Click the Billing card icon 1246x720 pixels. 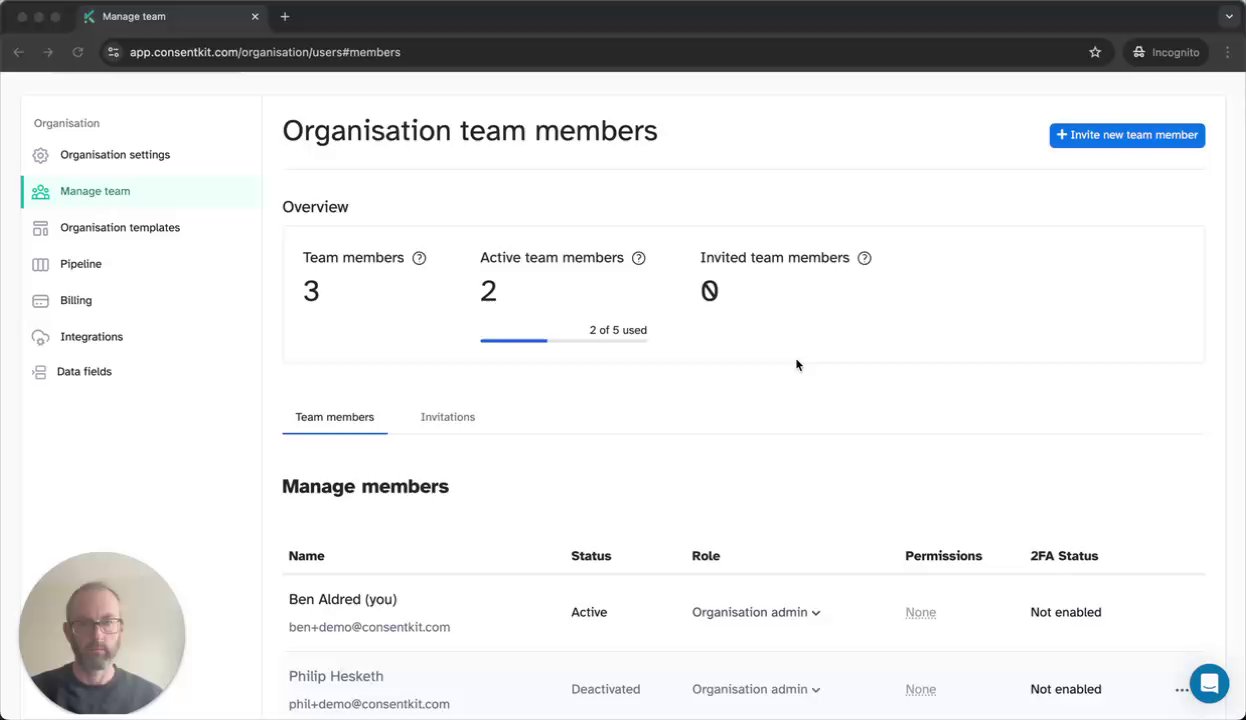(40, 301)
